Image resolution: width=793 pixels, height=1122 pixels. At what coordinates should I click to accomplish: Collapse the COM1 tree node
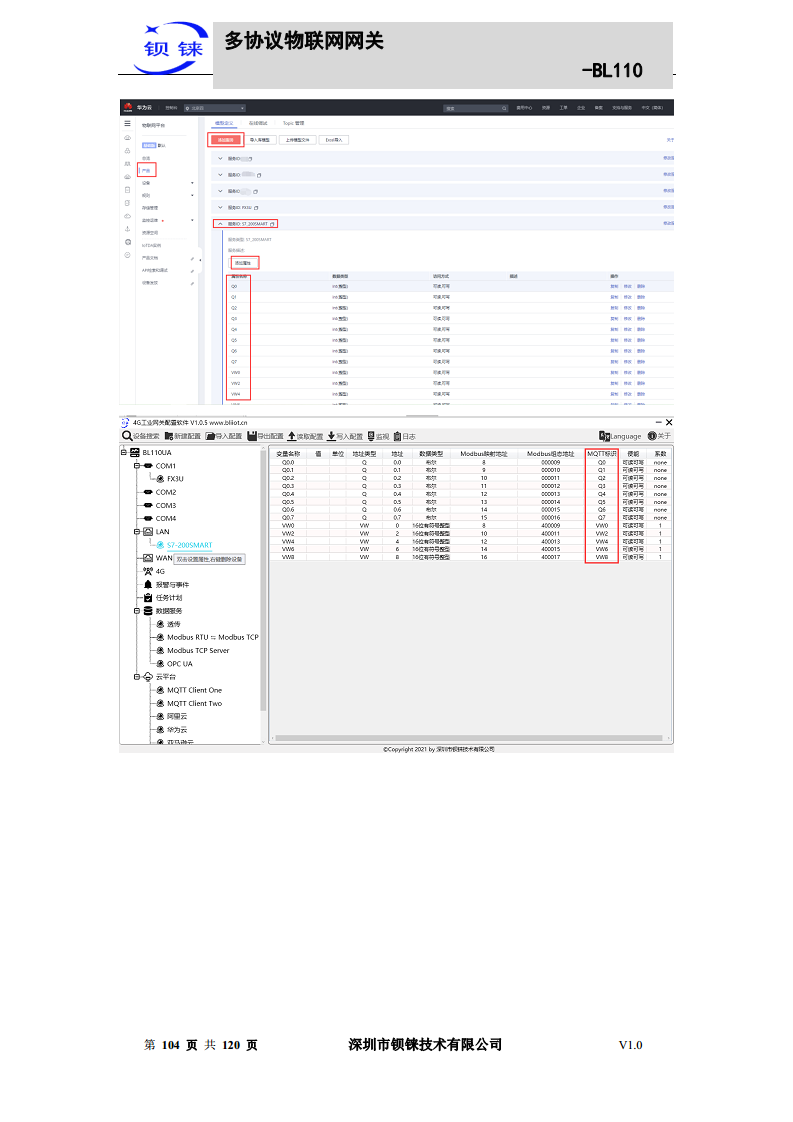(x=137, y=466)
